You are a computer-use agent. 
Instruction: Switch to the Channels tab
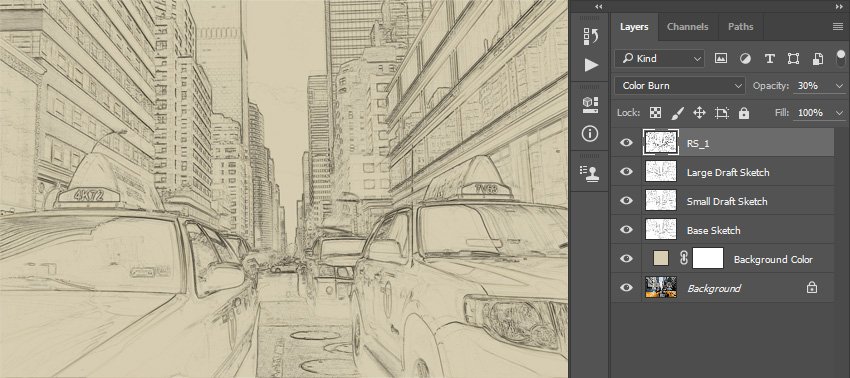687,27
